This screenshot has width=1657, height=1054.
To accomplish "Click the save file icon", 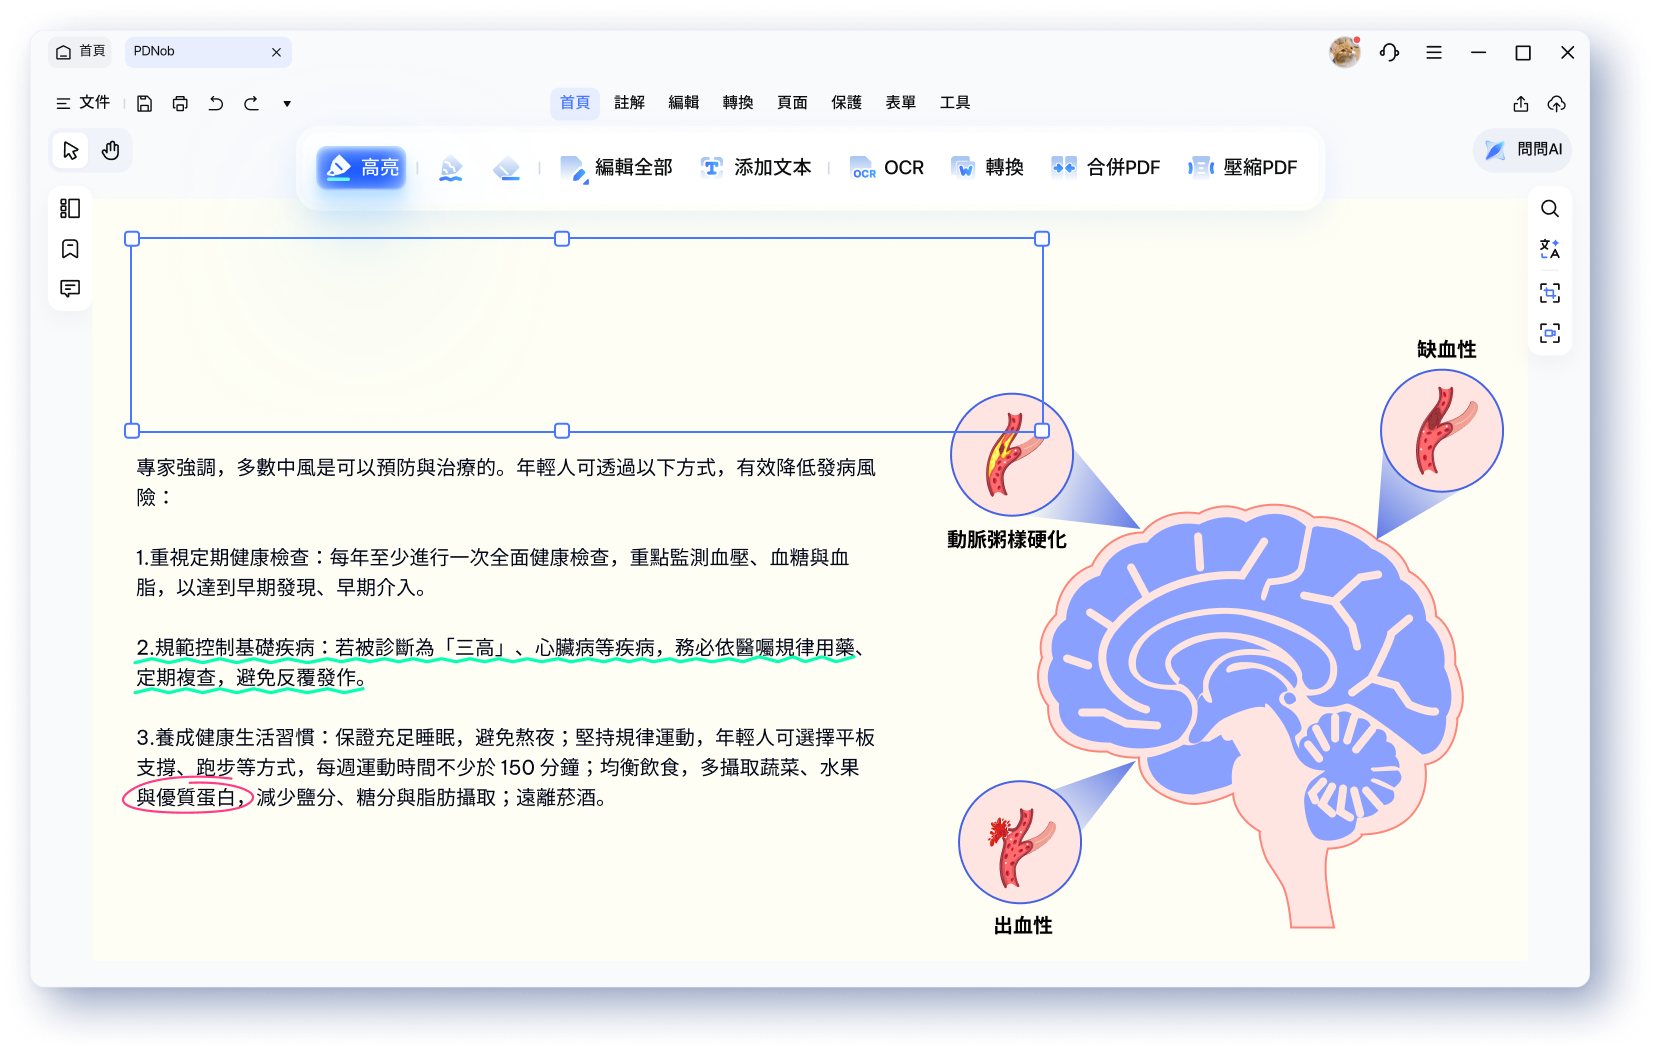I will 144,103.
